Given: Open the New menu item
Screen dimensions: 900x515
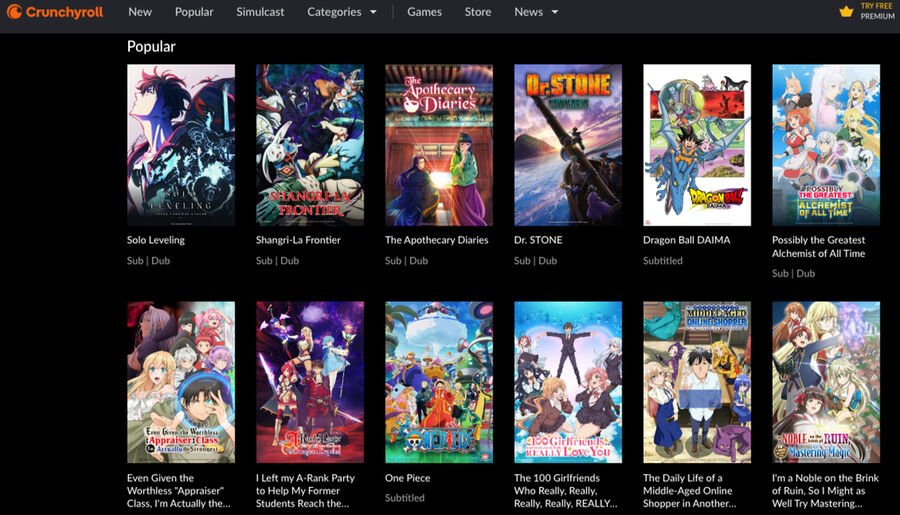Looking at the screenshot, I should [140, 12].
